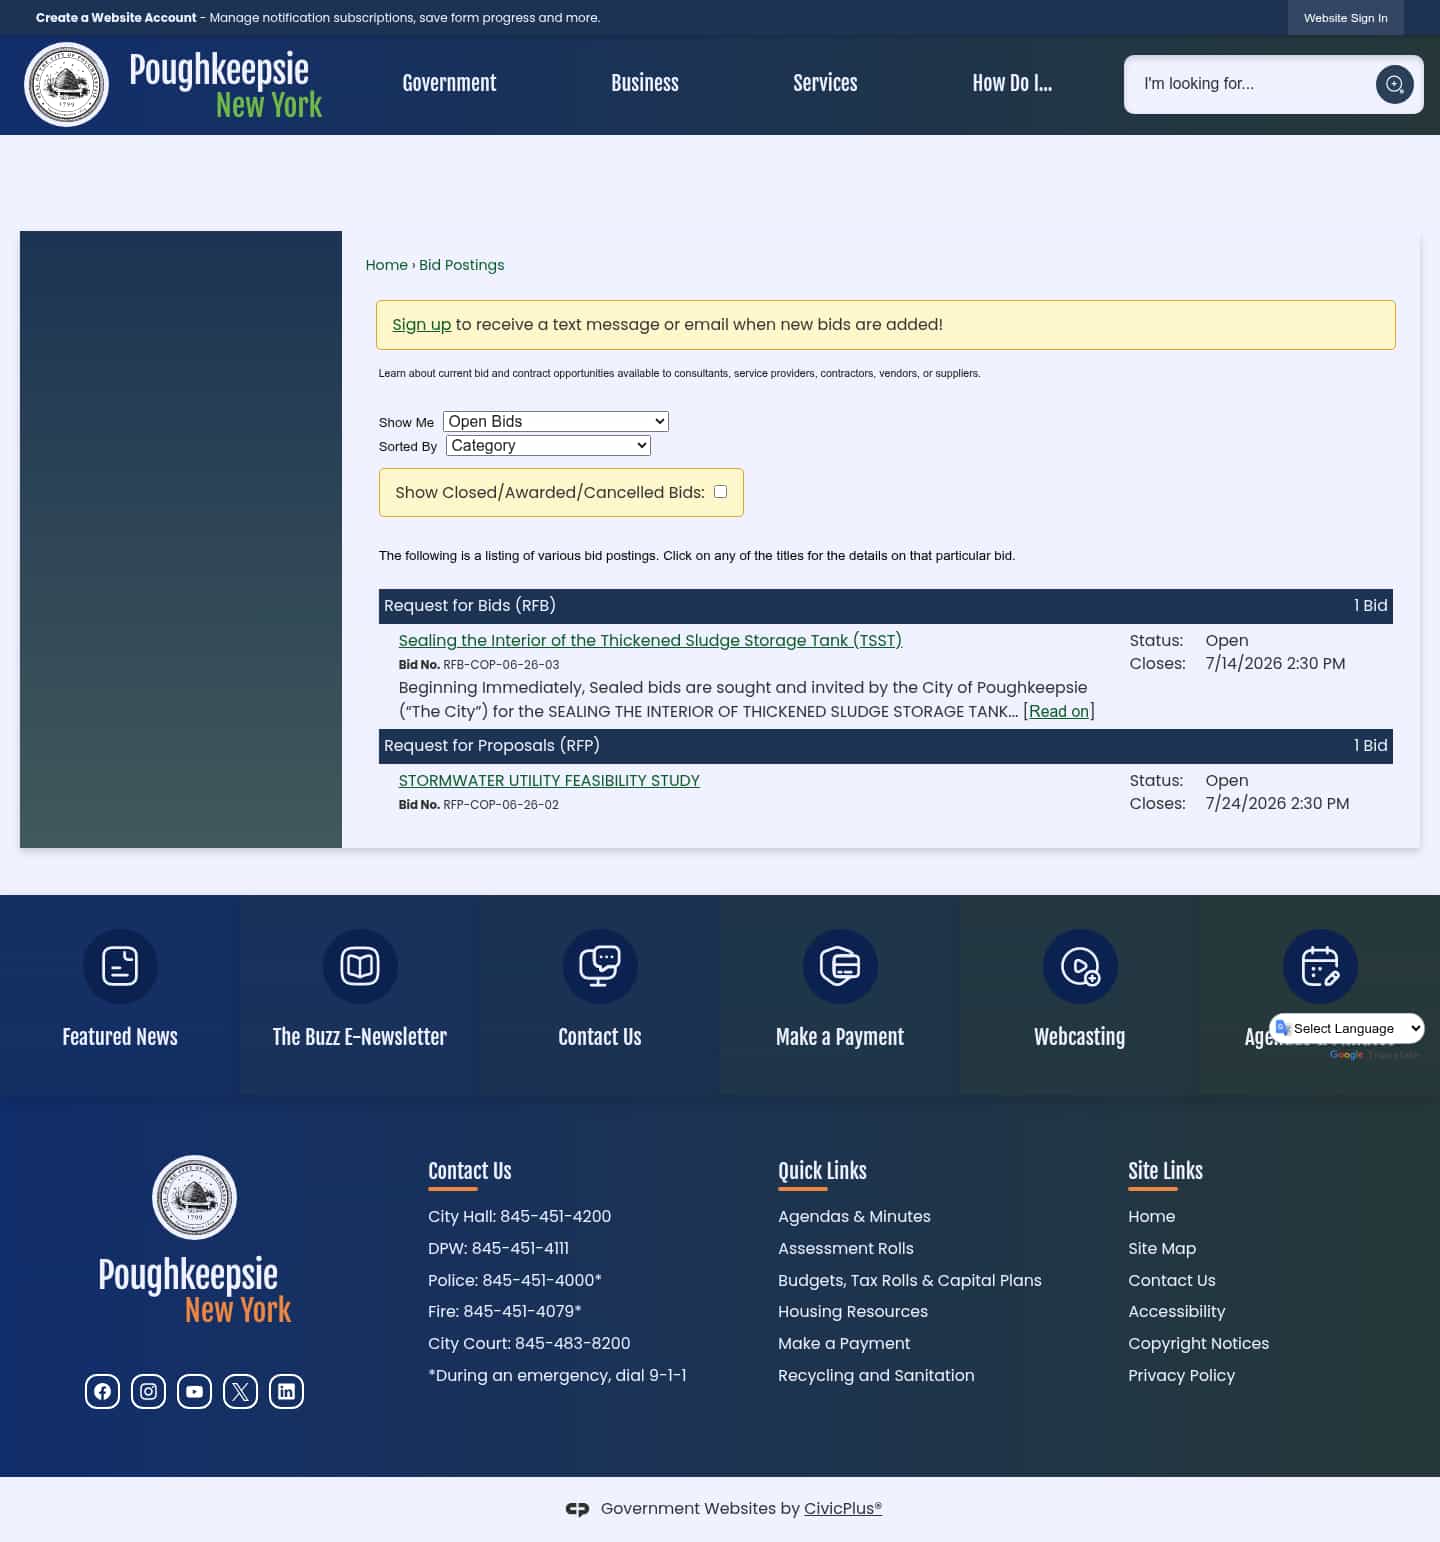Click closing date 7/14/2026 2:30 PM
This screenshot has width=1440, height=1542.
[1275, 663]
